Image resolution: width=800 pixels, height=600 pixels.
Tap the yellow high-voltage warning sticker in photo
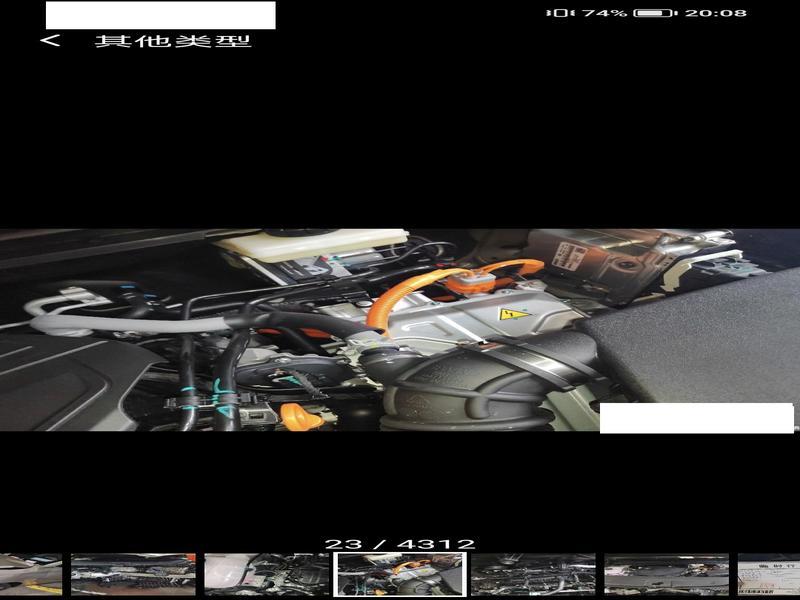513,314
